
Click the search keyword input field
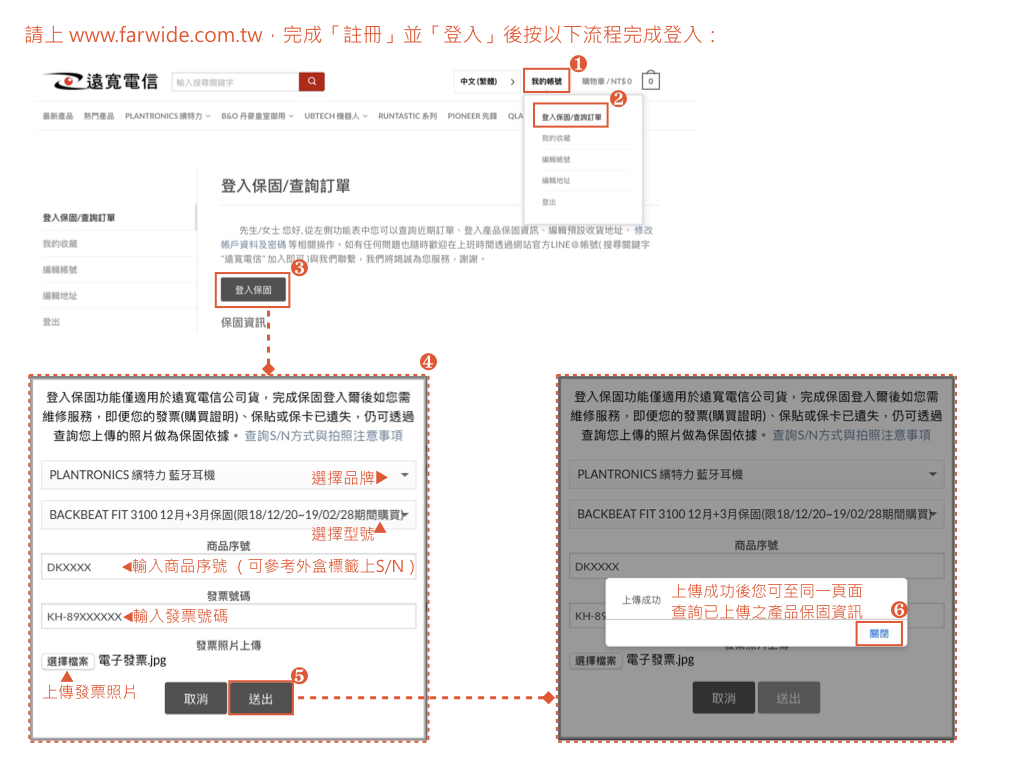pyautogui.click(x=235, y=82)
